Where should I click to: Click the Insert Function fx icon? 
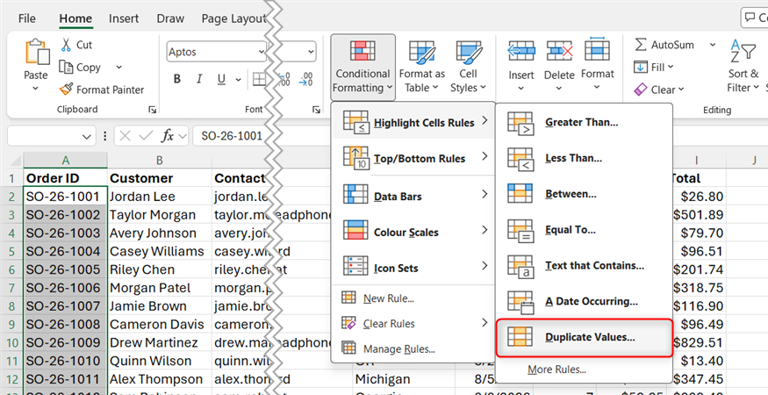[x=168, y=136]
